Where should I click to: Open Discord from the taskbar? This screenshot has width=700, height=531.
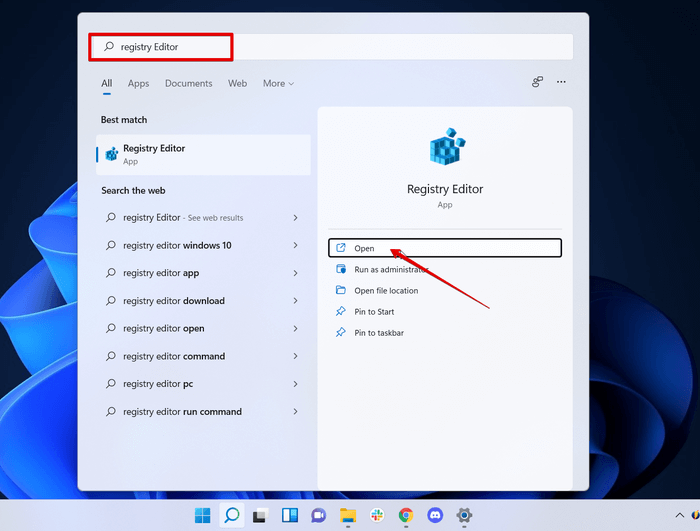pyautogui.click(x=435, y=515)
